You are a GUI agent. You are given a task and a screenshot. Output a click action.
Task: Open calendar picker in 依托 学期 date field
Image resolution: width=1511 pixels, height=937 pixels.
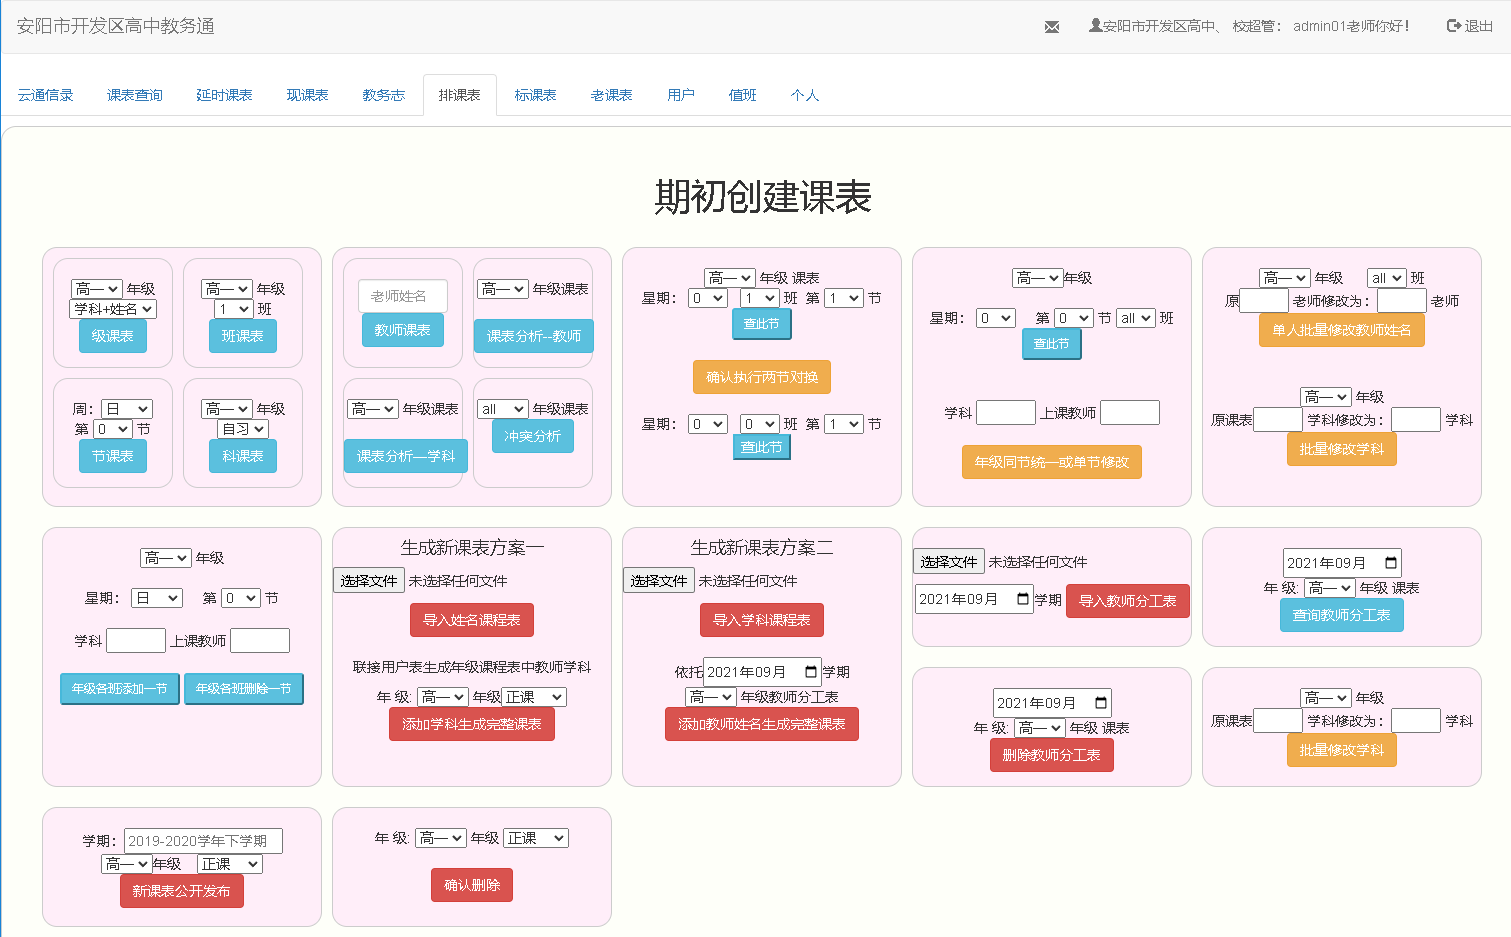pyautogui.click(x=811, y=672)
